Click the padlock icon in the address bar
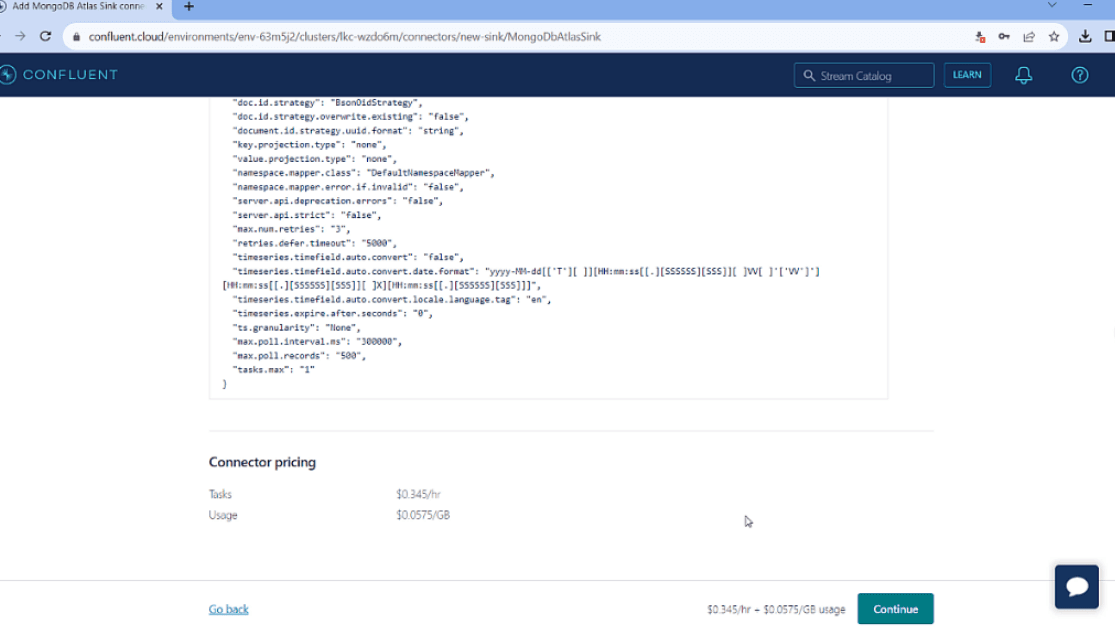1115x634 pixels. coord(78,36)
